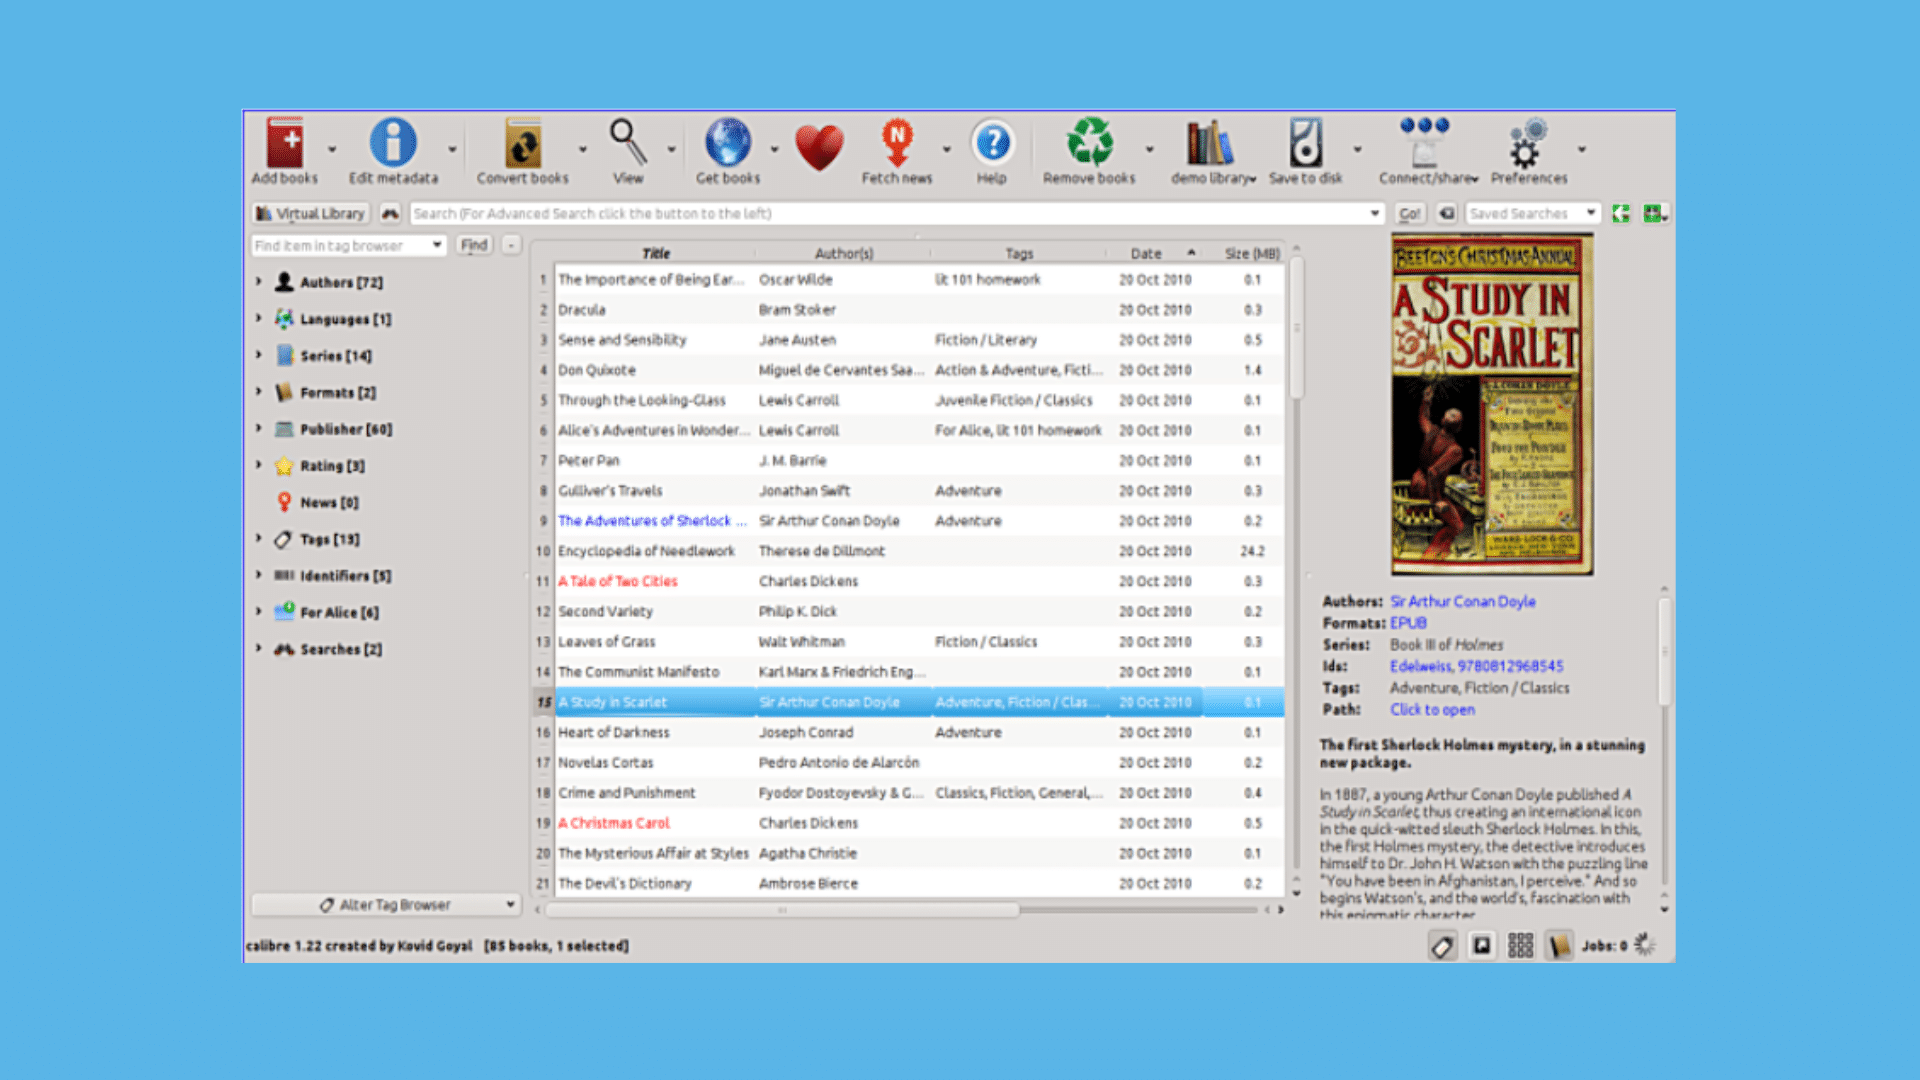Open Convert books dropdown arrow
Image resolution: width=1920 pixels, height=1080 pixels.
tap(583, 150)
